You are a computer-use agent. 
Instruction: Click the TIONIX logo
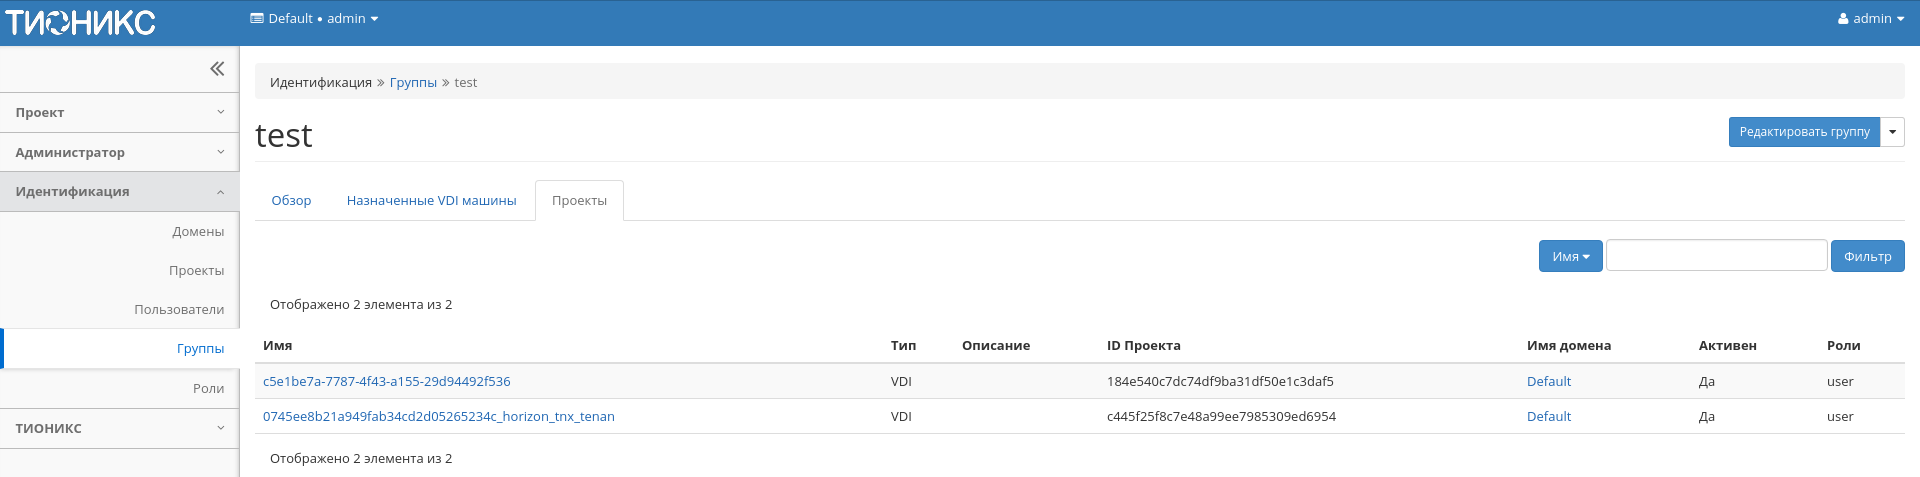pyautogui.click(x=81, y=22)
